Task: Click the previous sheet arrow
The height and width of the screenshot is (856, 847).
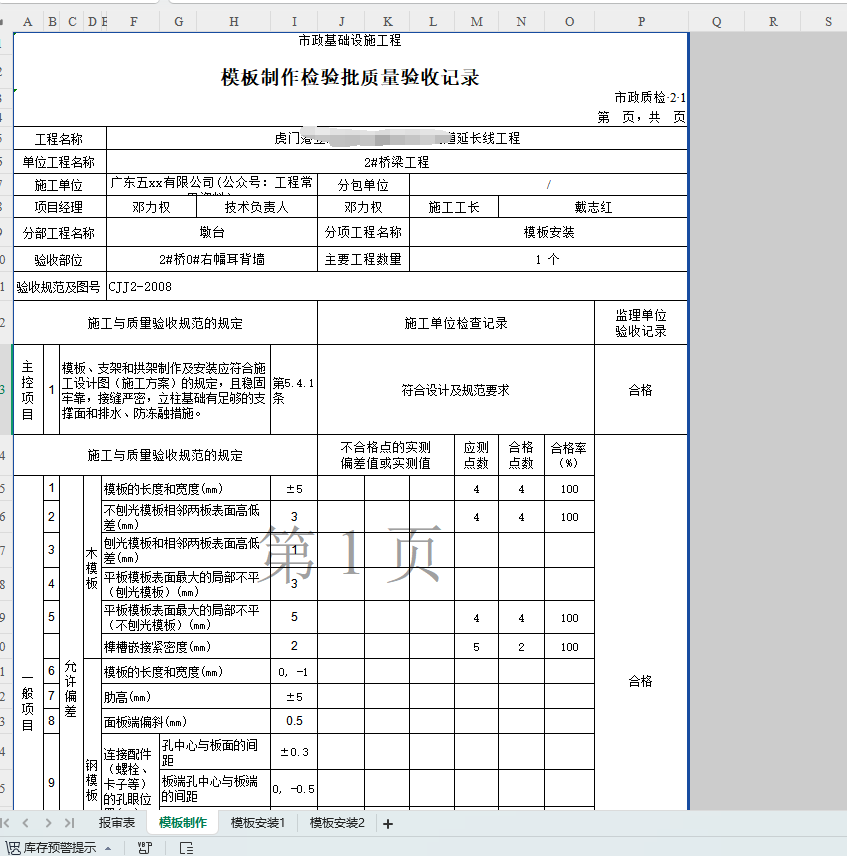Action: coord(27,823)
